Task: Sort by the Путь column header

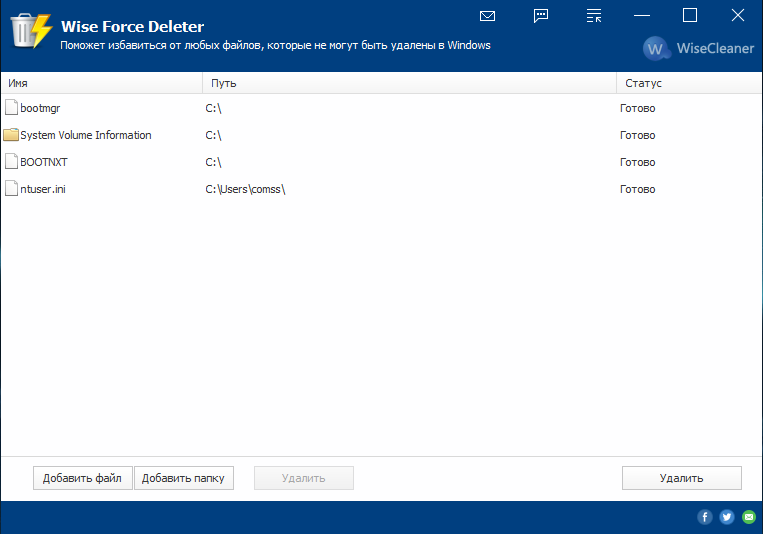Action: [x=409, y=83]
